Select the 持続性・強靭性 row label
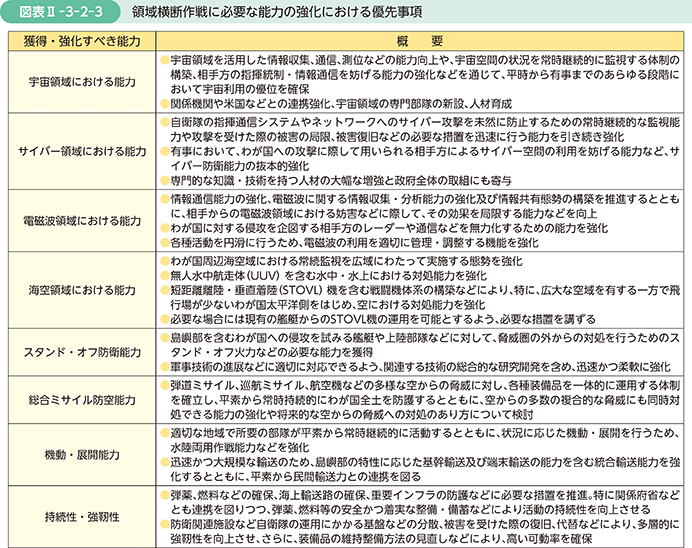This screenshot has width=692, height=548. coord(82,517)
